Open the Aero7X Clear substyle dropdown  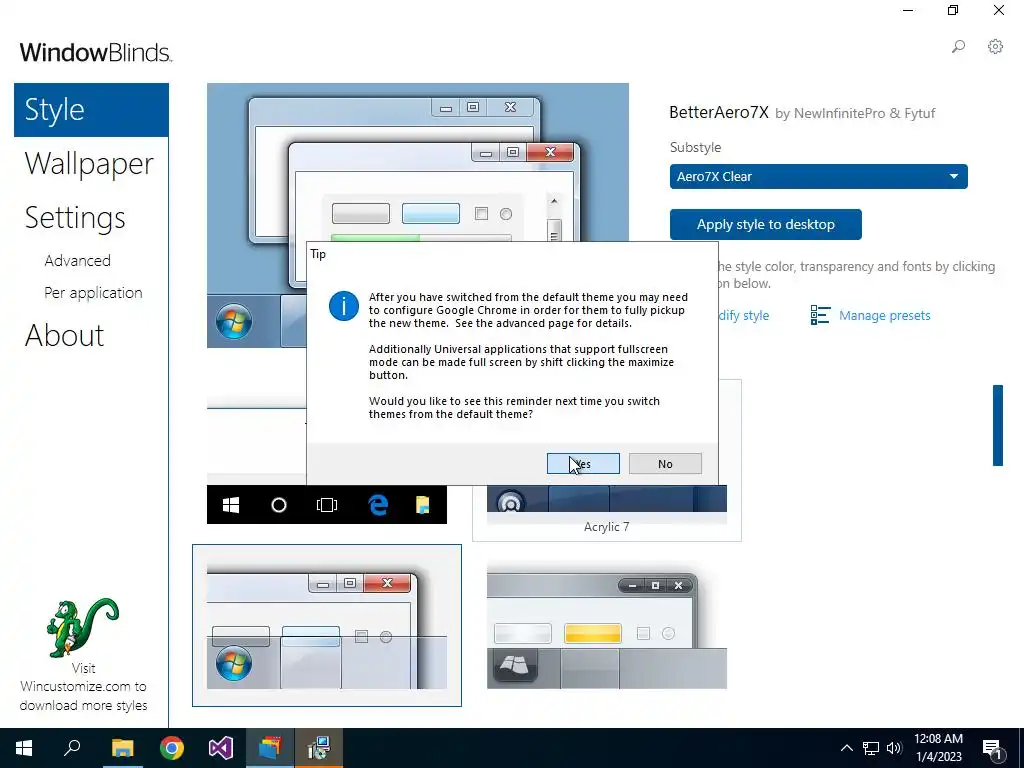click(818, 176)
